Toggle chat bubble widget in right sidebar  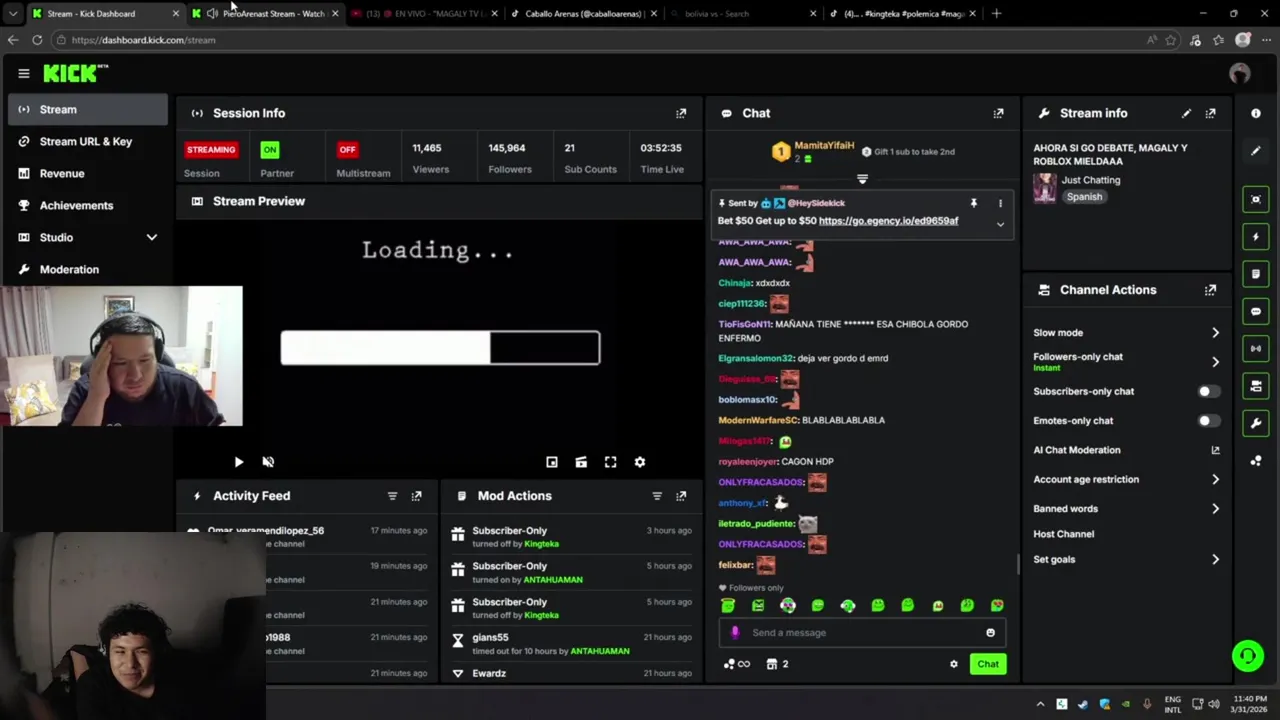tap(1256, 311)
